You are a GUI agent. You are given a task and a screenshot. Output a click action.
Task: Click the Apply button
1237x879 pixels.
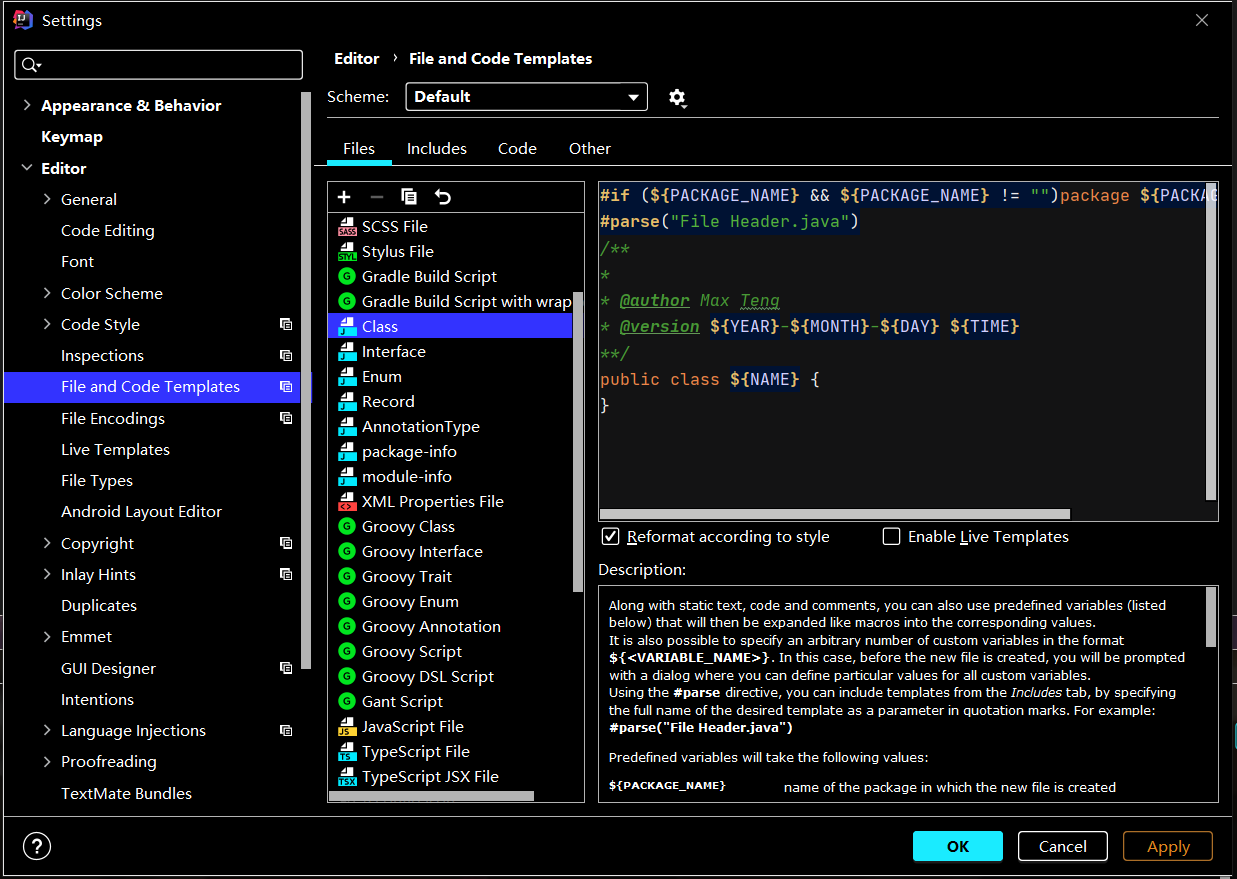(1167, 846)
